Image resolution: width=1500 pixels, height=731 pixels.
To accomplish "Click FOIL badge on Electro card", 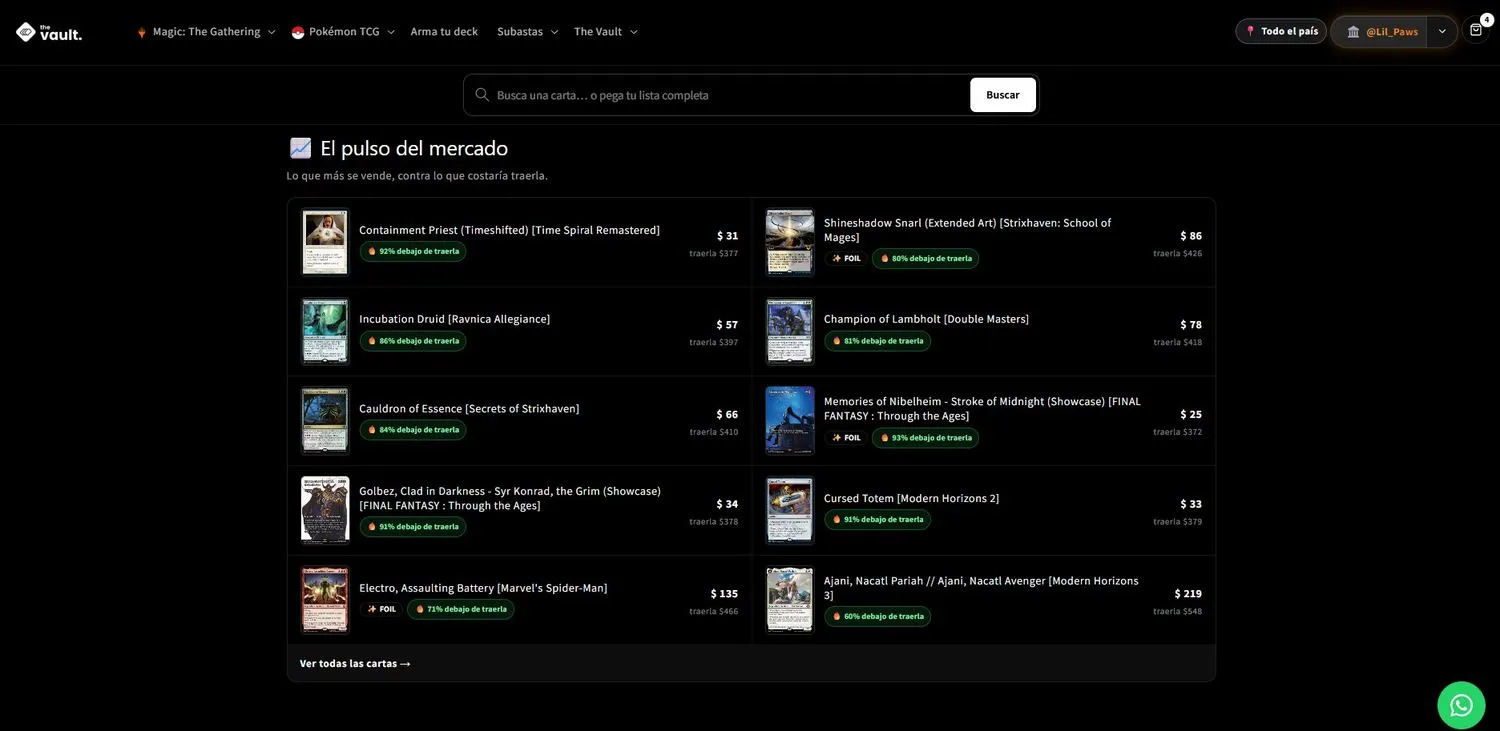I will pos(382,609).
